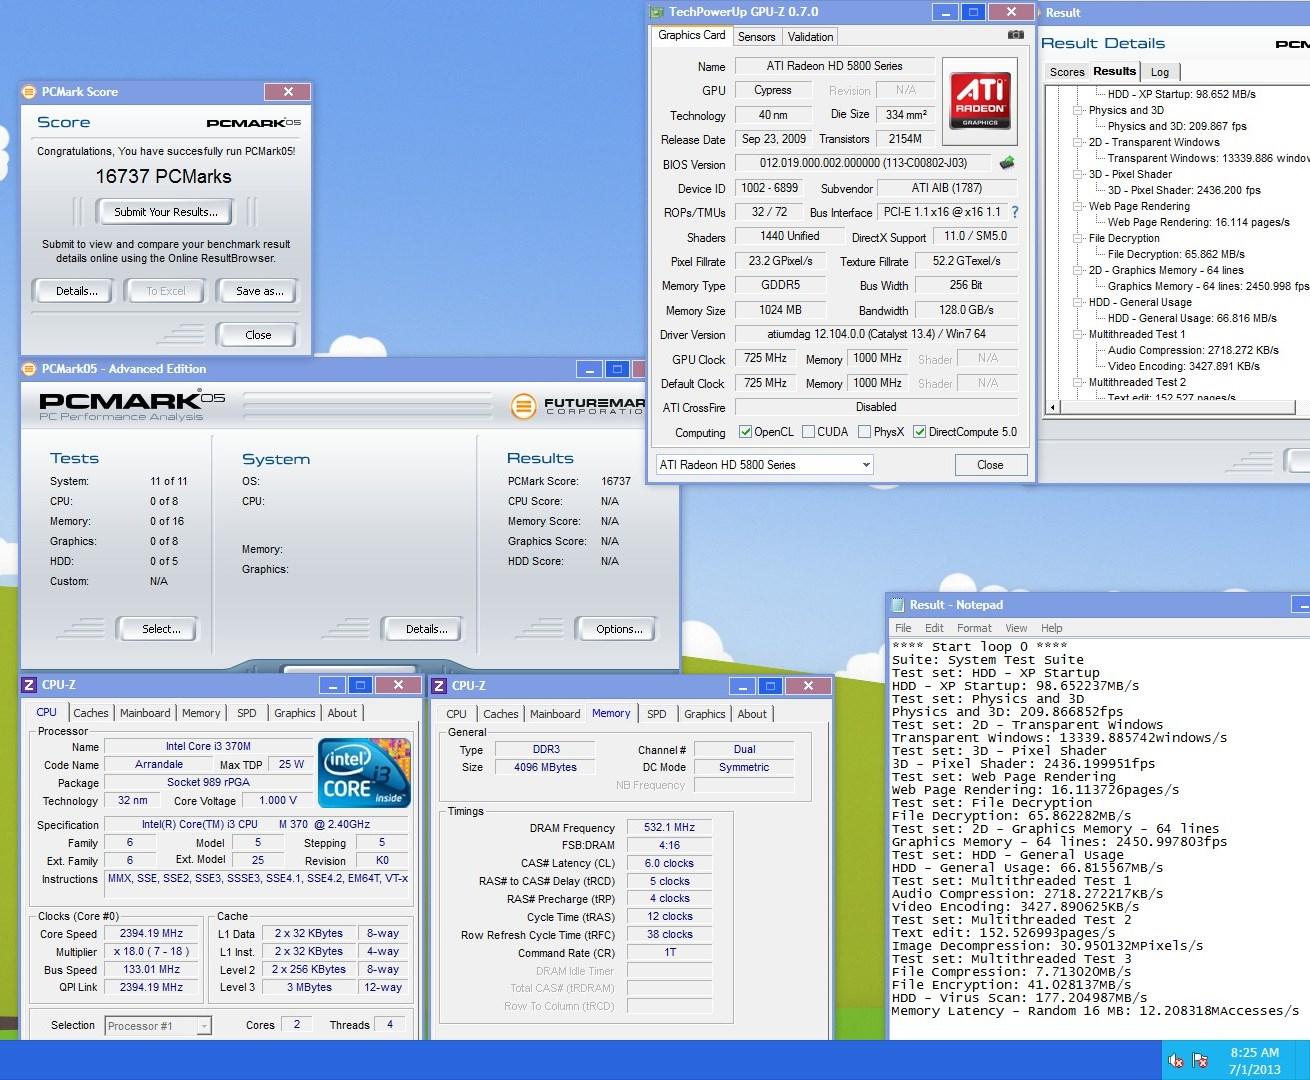Click the Save as button
Viewport: 1310px width, 1080px height.
tap(259, 291)
